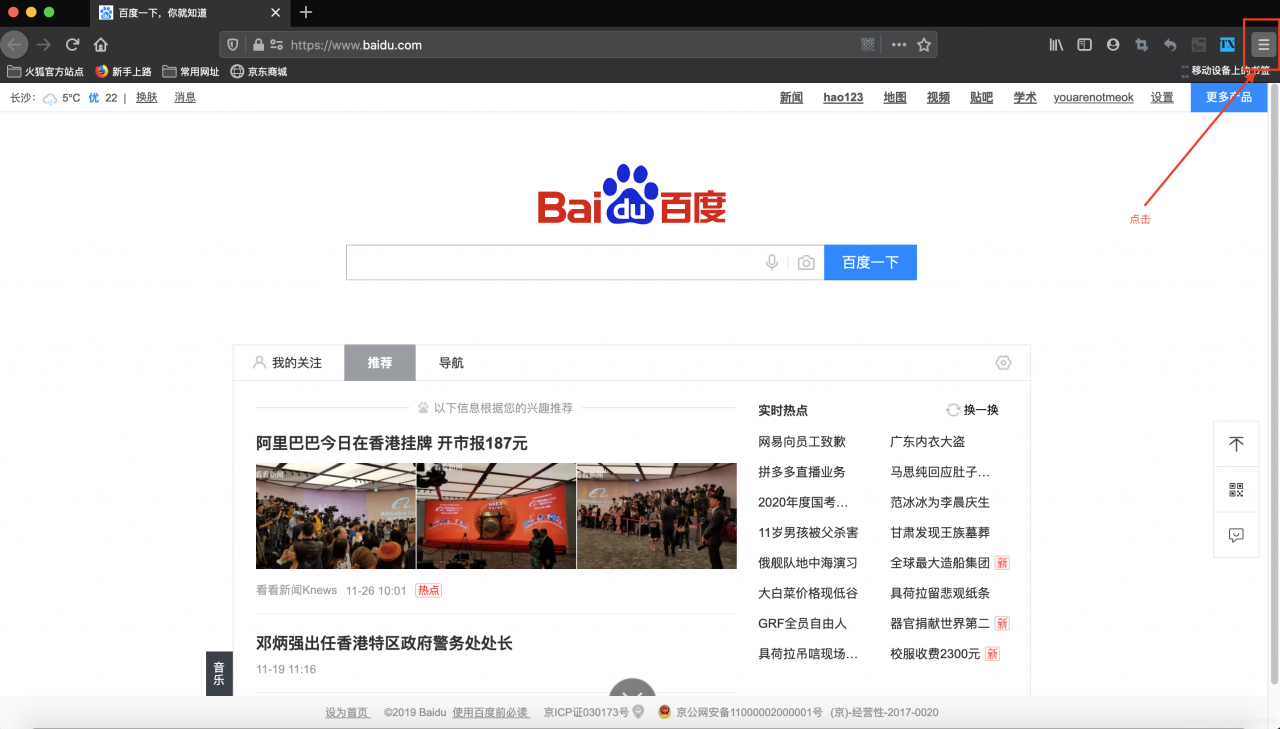Go to the browser home page

pyautogui.click(x=101, y=44)
